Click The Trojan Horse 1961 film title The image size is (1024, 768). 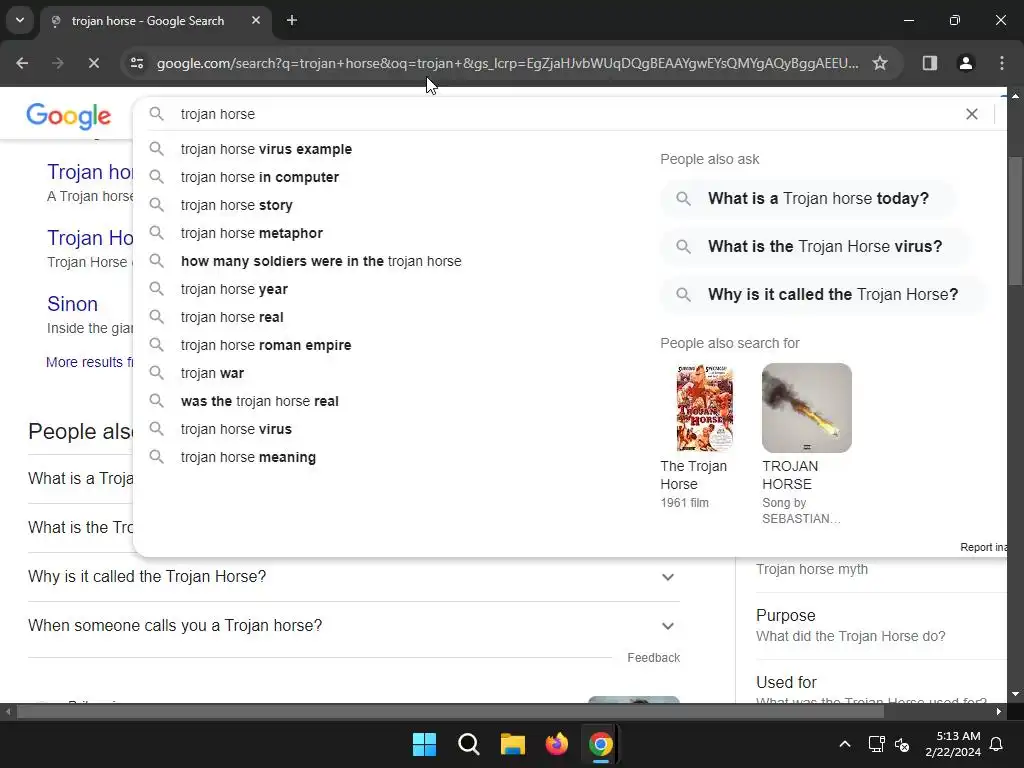click(694, 475)
